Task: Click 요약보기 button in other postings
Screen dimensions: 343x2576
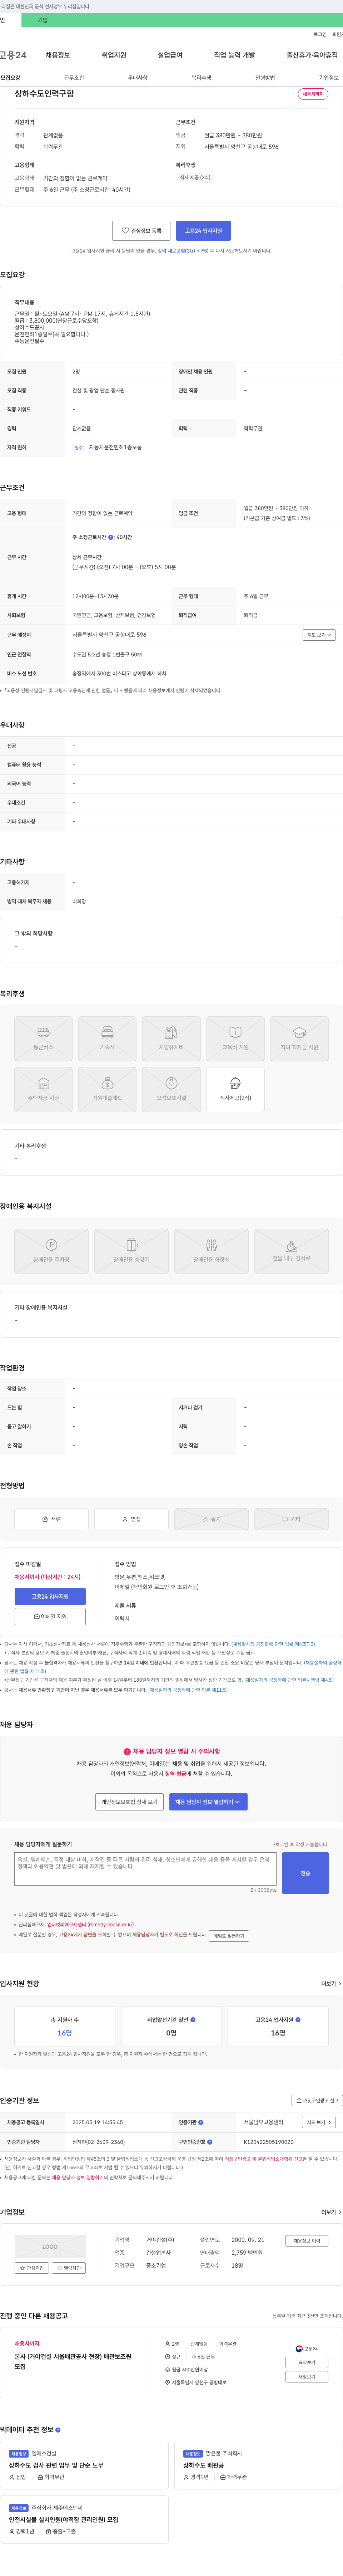Action: pyautogui.click(x=307, y=2362)
